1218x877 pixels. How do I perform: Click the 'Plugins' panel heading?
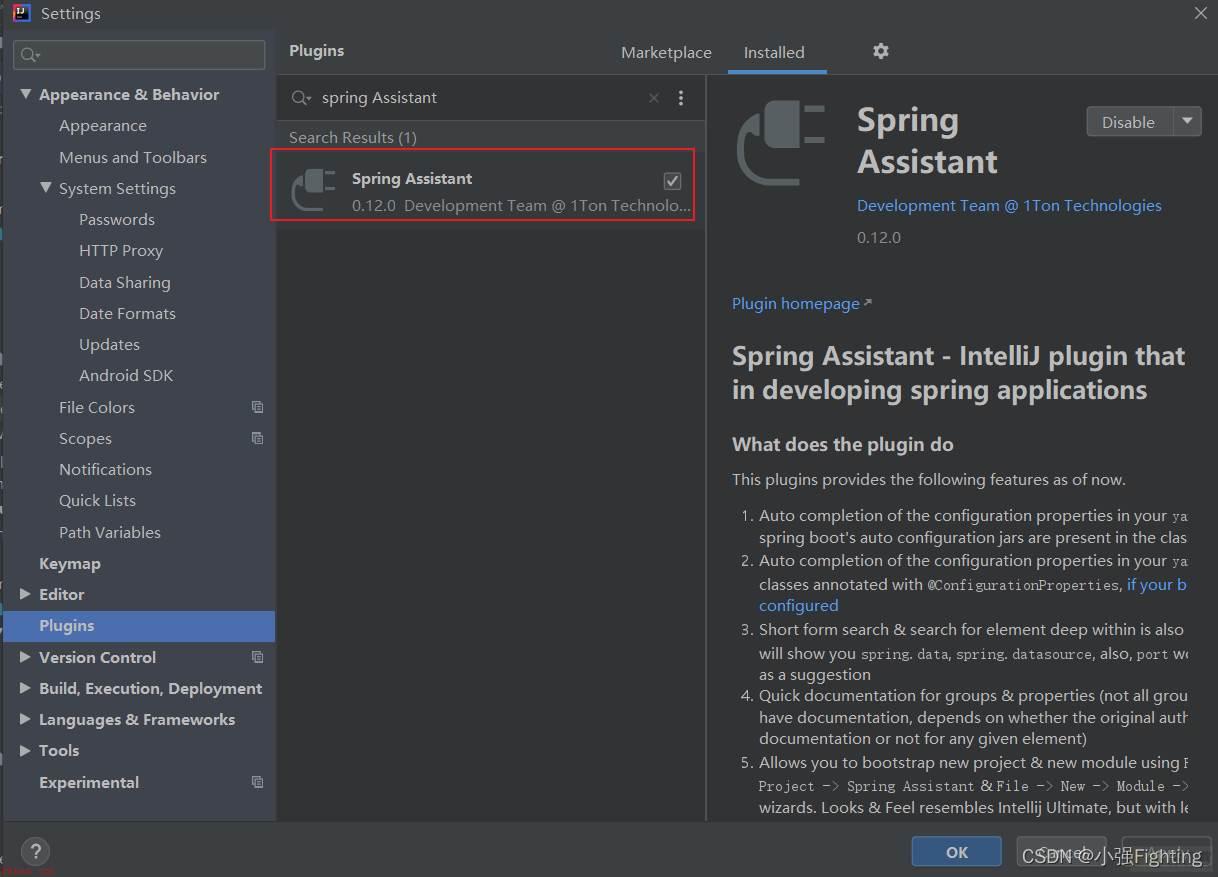(316, 51)
